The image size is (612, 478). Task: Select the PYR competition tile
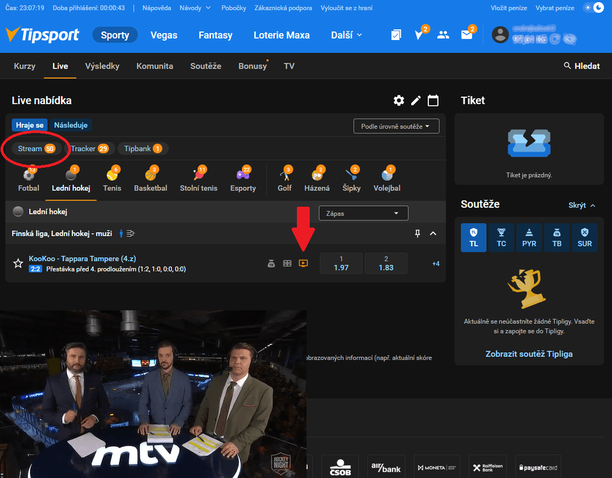click(529, 238)
